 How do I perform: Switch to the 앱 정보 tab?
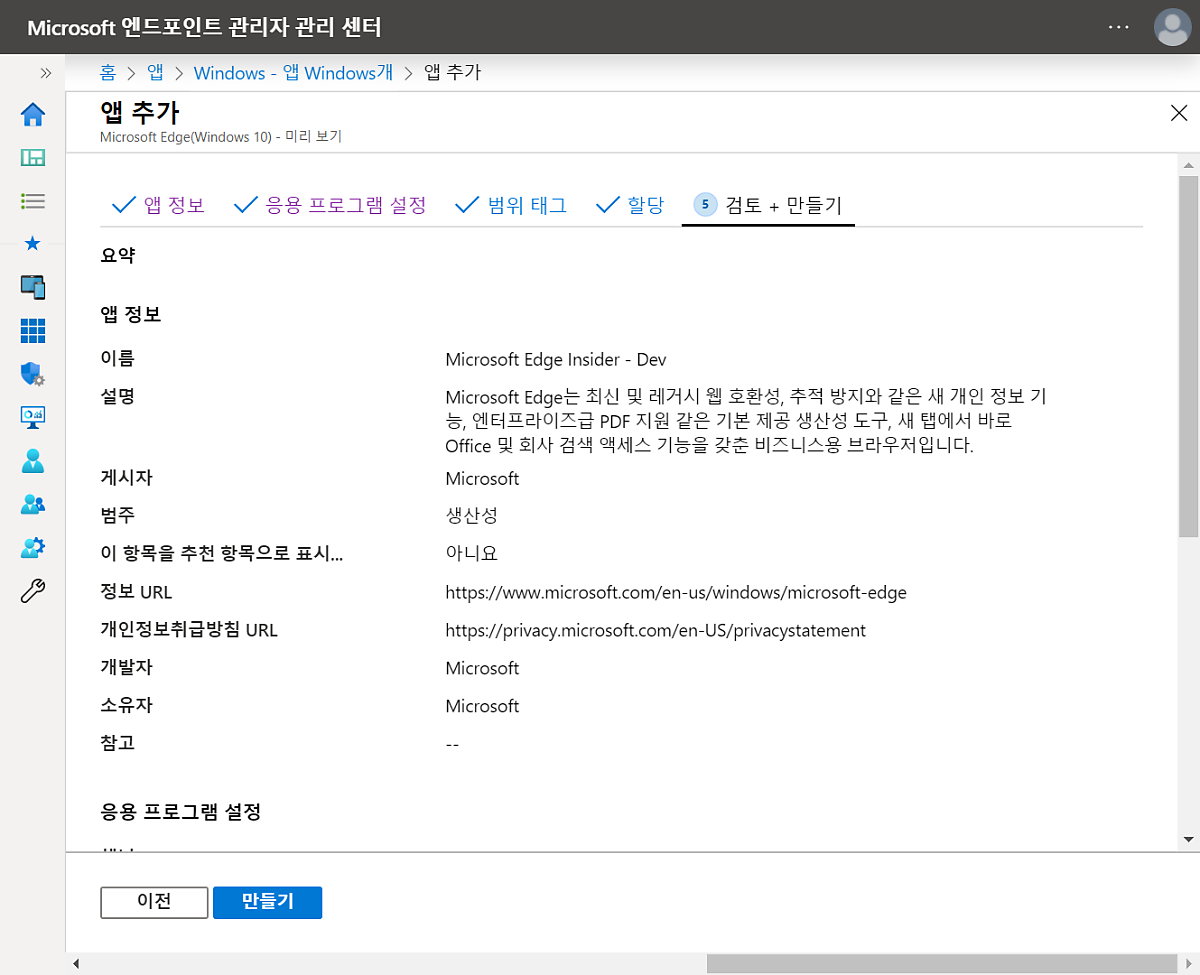click(x=159, y=206)
